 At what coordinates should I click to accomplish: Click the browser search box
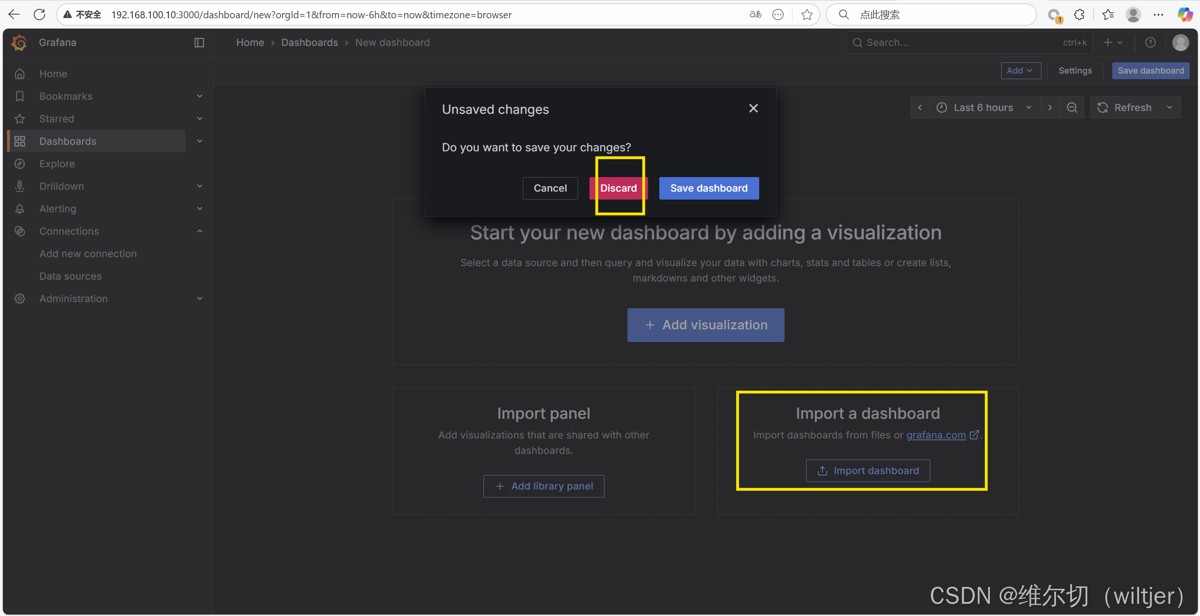pos(932,15)
